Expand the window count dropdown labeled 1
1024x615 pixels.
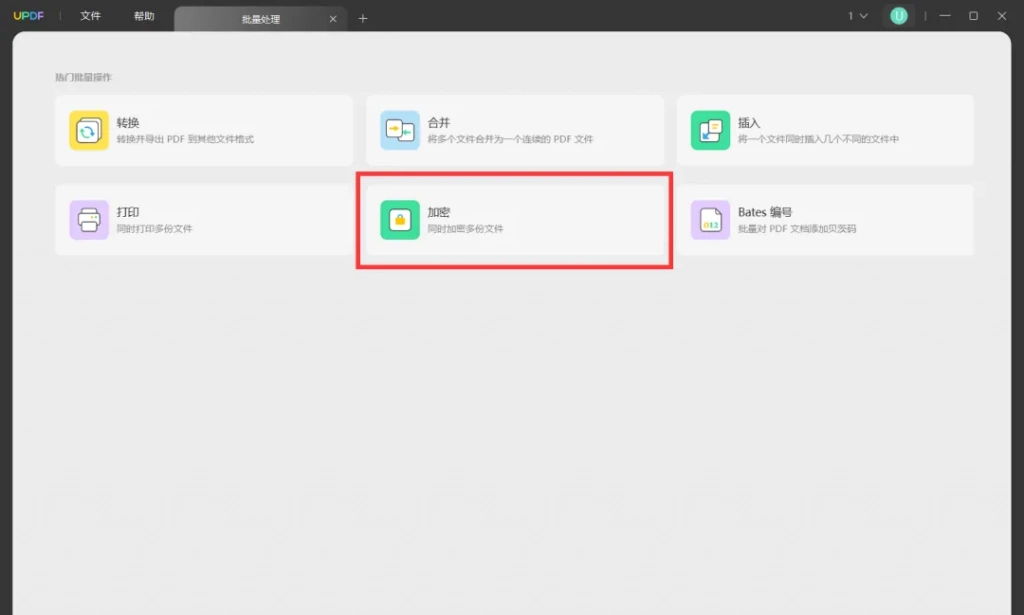click(857, 16)
